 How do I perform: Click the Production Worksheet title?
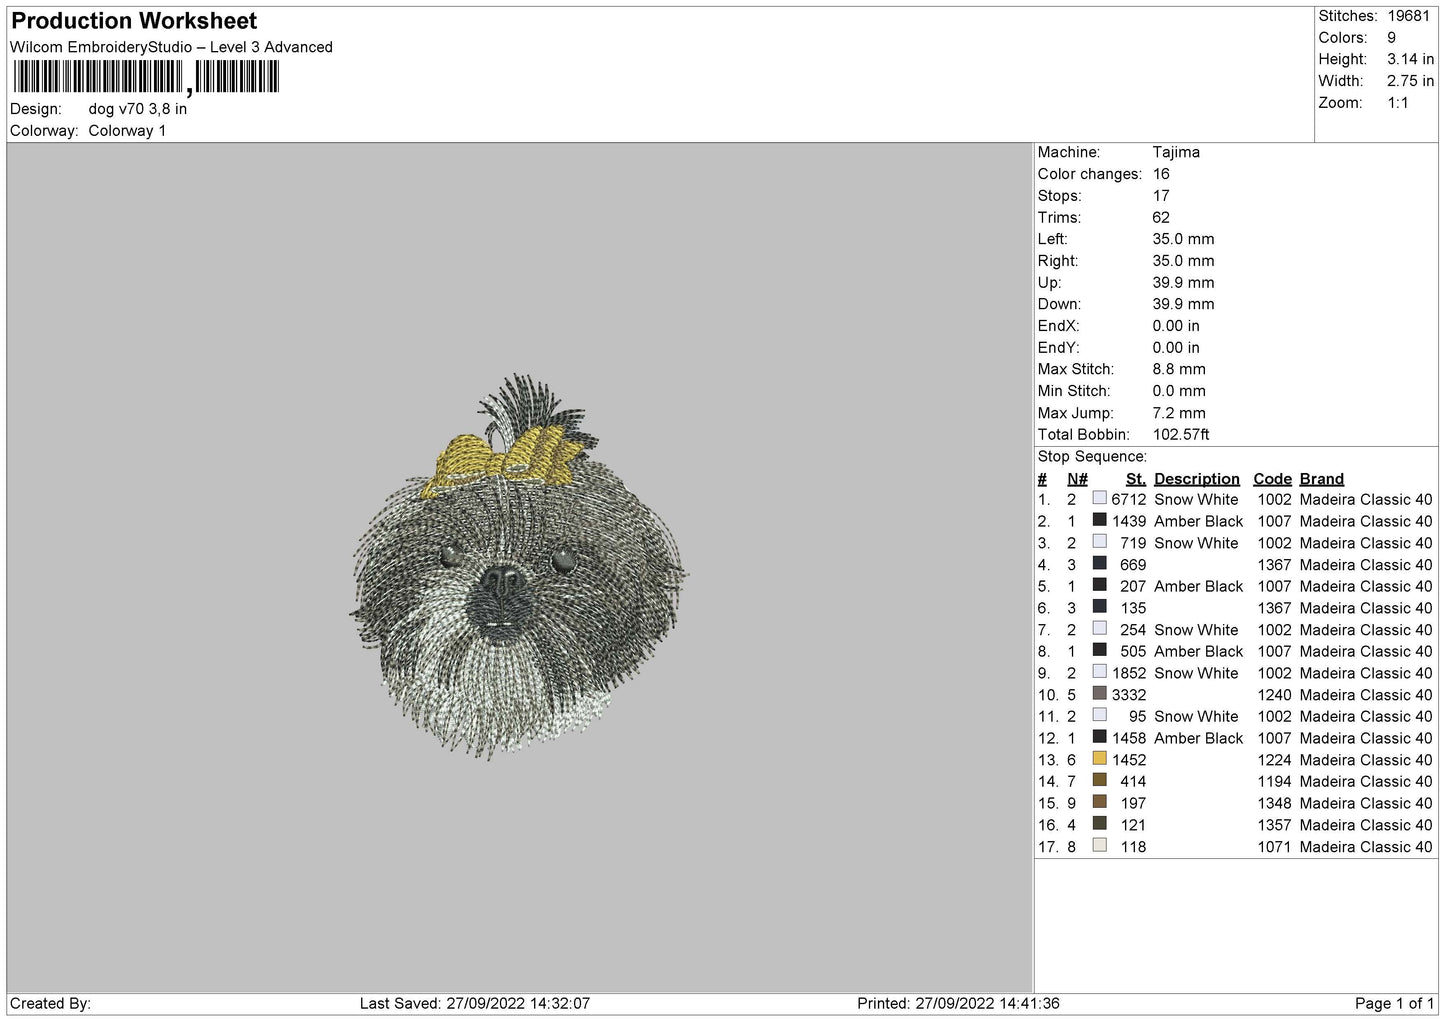pos(134,21)
